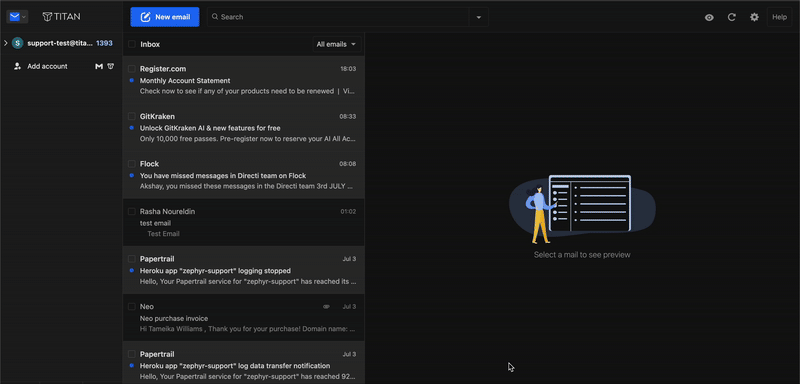Click the bear-face icon next to Add account

[x=111, y=66]
